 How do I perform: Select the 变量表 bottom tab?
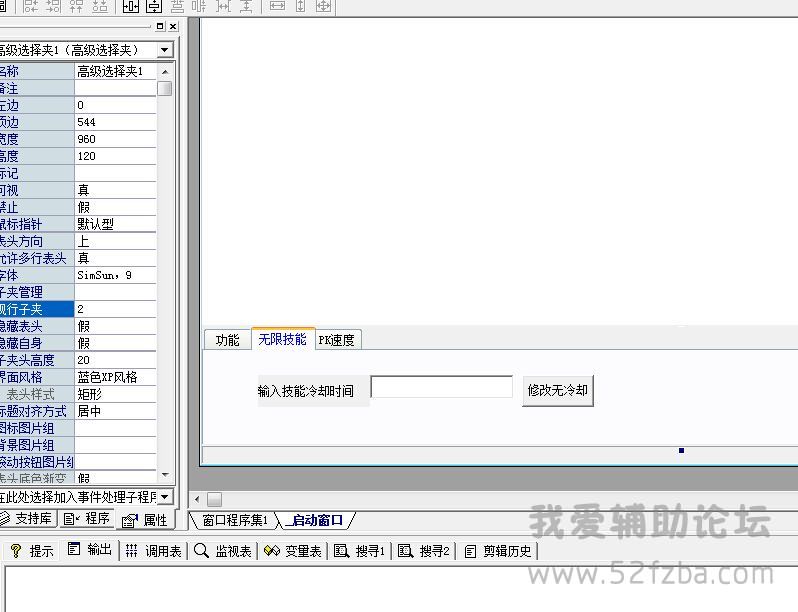(x=293, y=551)
